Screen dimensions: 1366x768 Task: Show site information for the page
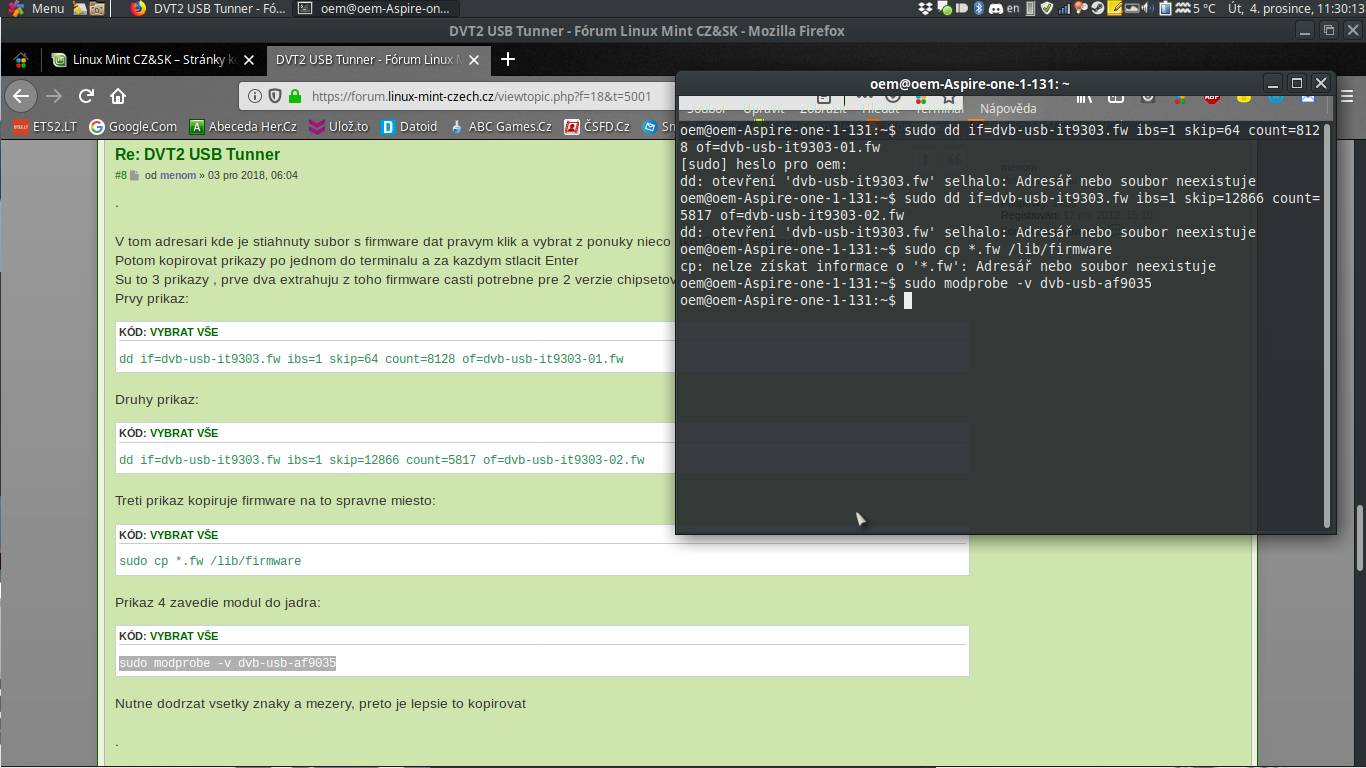point(254,97)
